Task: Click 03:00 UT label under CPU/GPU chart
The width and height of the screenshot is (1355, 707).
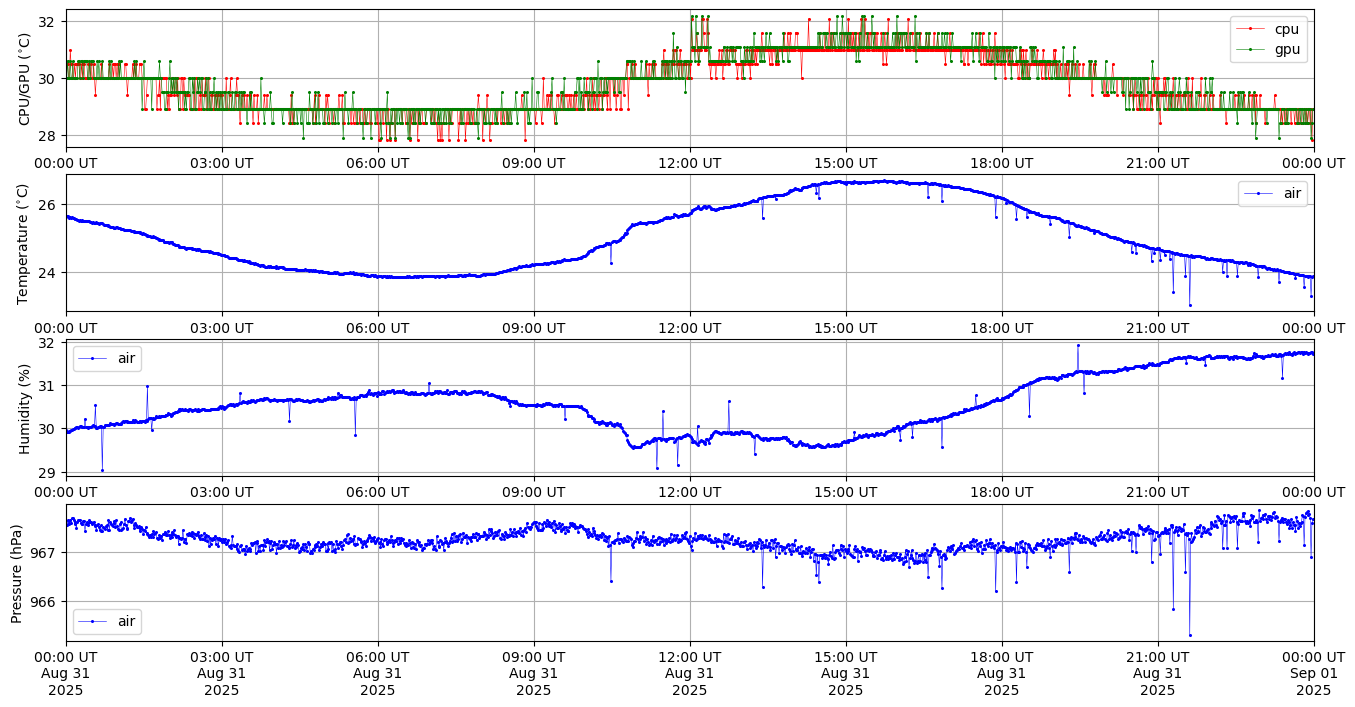Action: coord(222,163)
